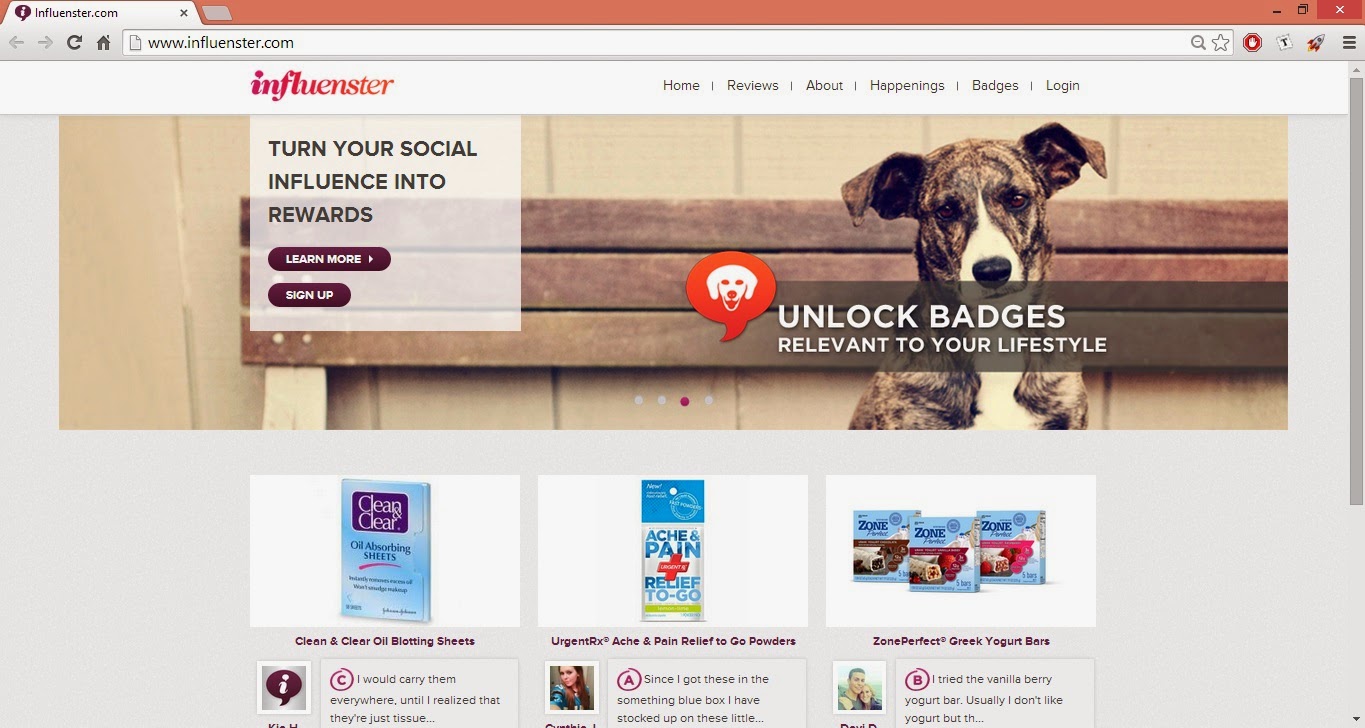Reload the page with the refresh icon
Screen dimensions: 1365x728
coord(74,43)
